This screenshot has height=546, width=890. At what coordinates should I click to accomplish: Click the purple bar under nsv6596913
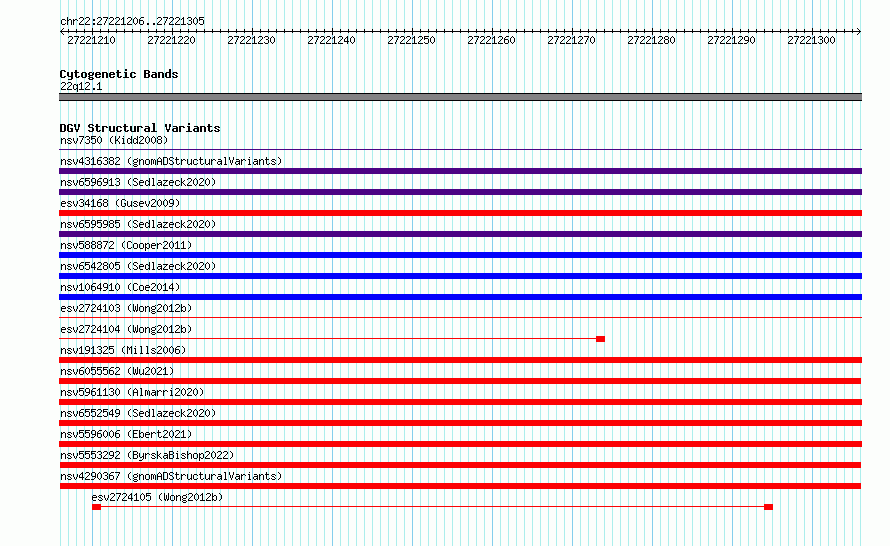[460, 192]
